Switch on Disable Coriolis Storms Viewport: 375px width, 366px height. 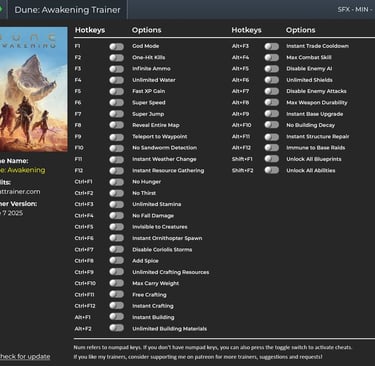(x=116, y=250)
